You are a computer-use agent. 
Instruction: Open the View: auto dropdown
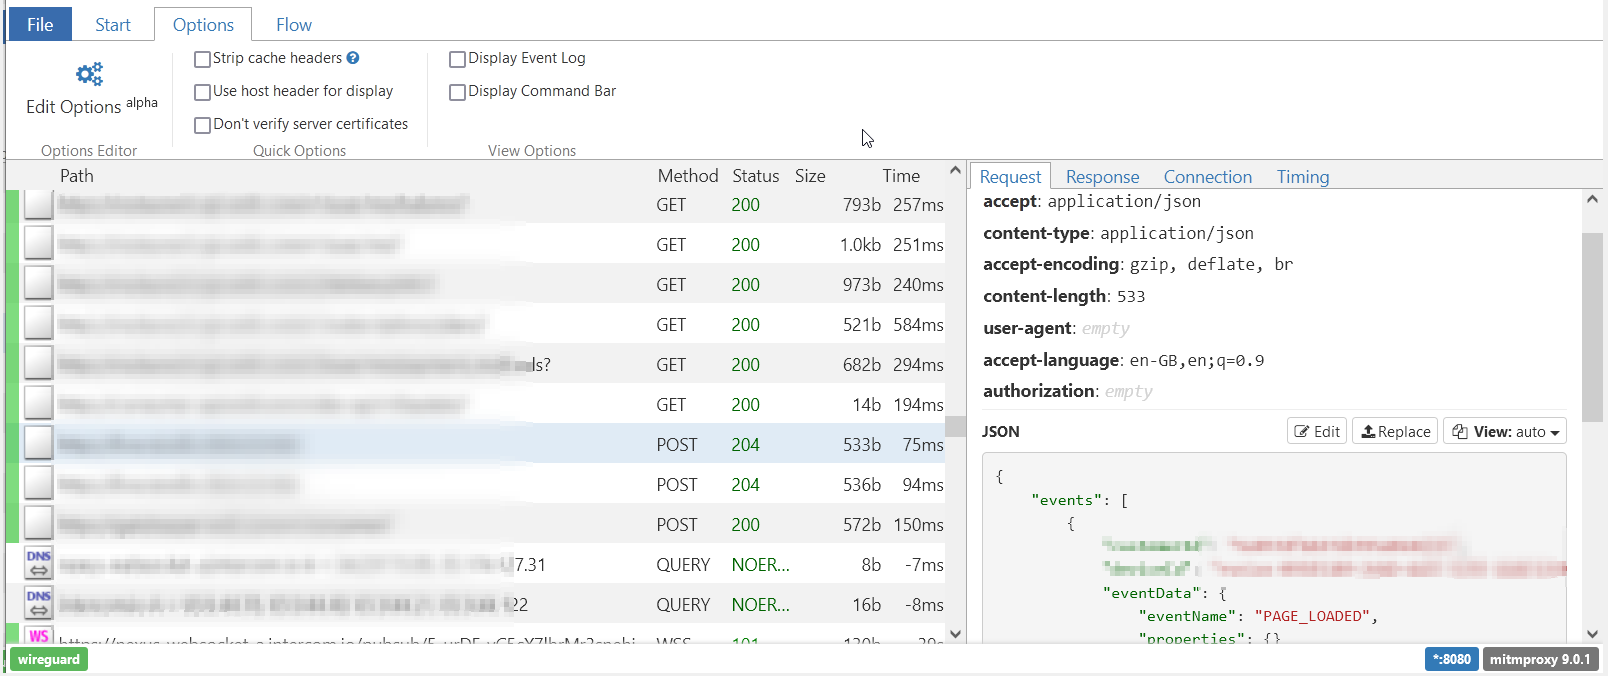click(1505, 431)
